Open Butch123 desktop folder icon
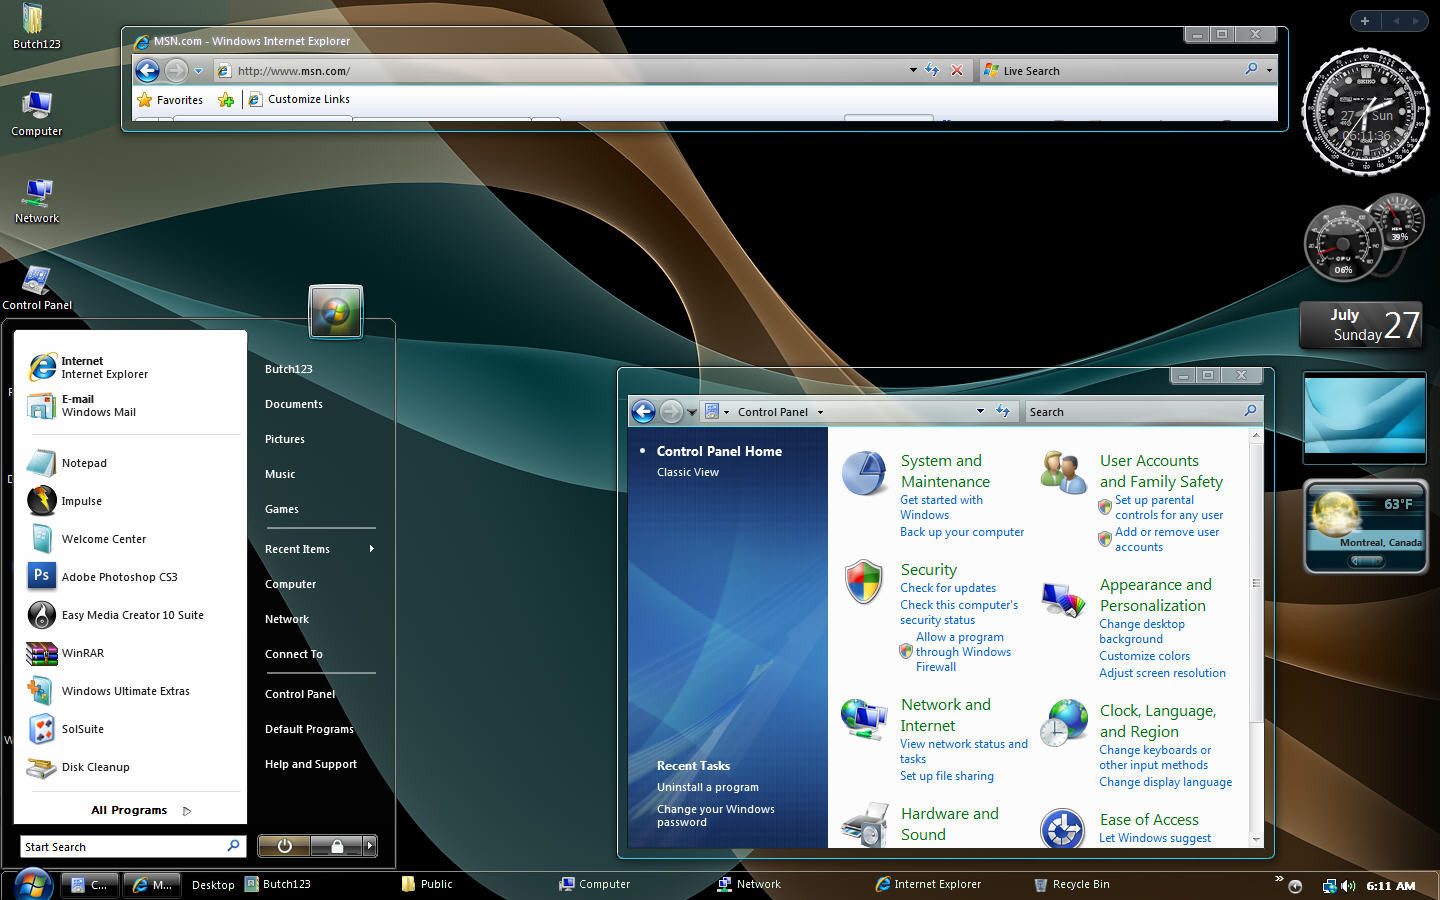The height and width of the screenshot is (900, 1440). (36, 27)
